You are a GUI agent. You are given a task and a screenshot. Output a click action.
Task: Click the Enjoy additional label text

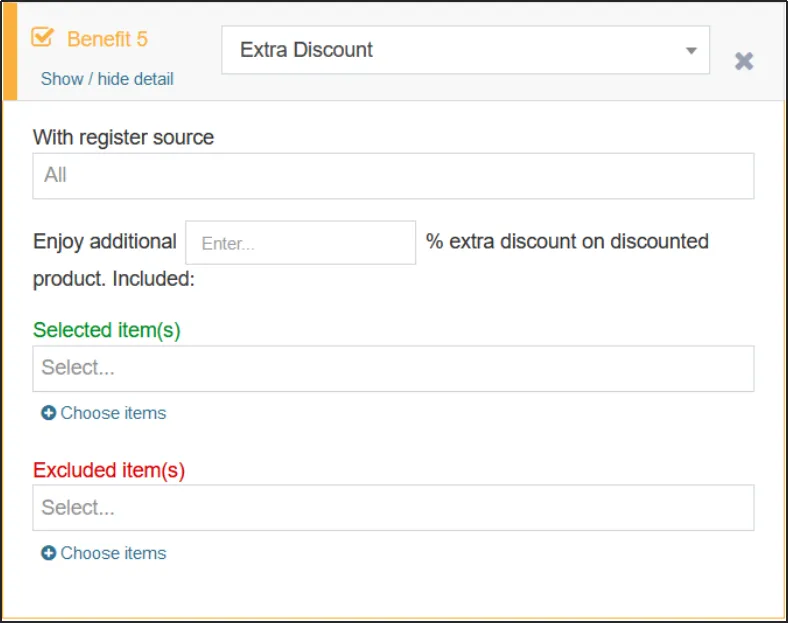(x=104, y=242)
